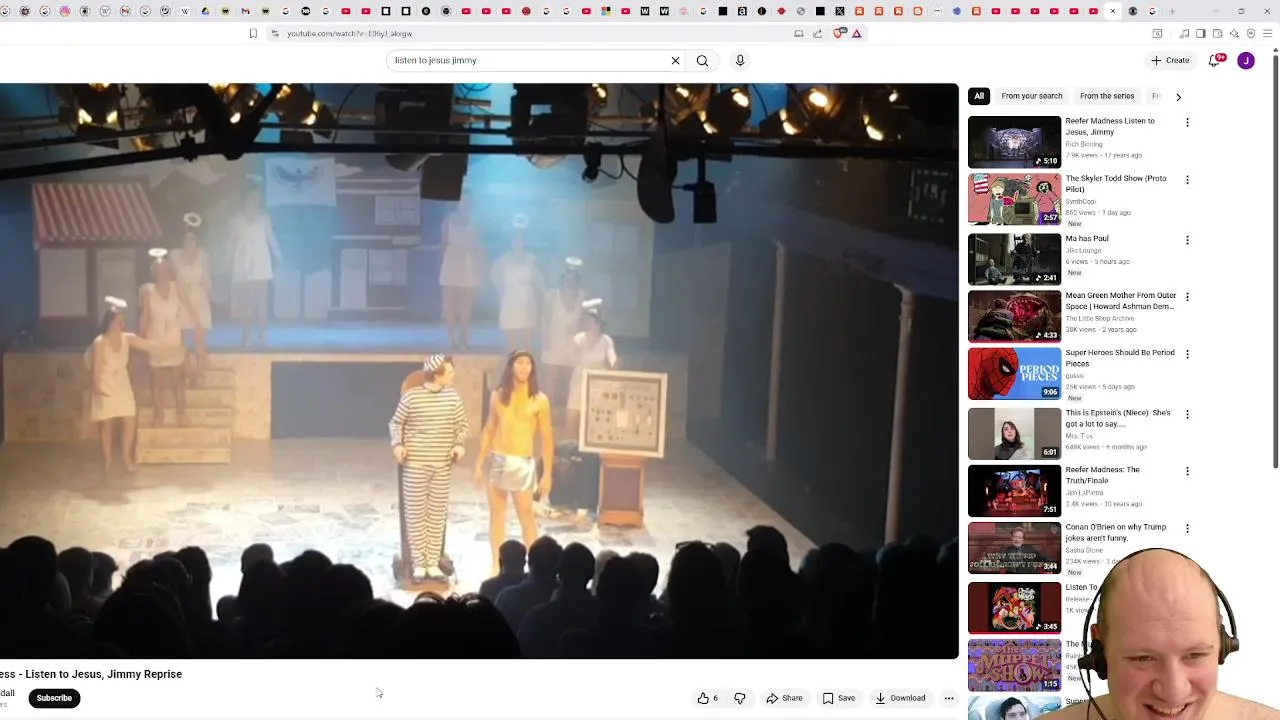
Task: Open Conan O'Brien on Trump jokes title
Action: [1116, 532]
